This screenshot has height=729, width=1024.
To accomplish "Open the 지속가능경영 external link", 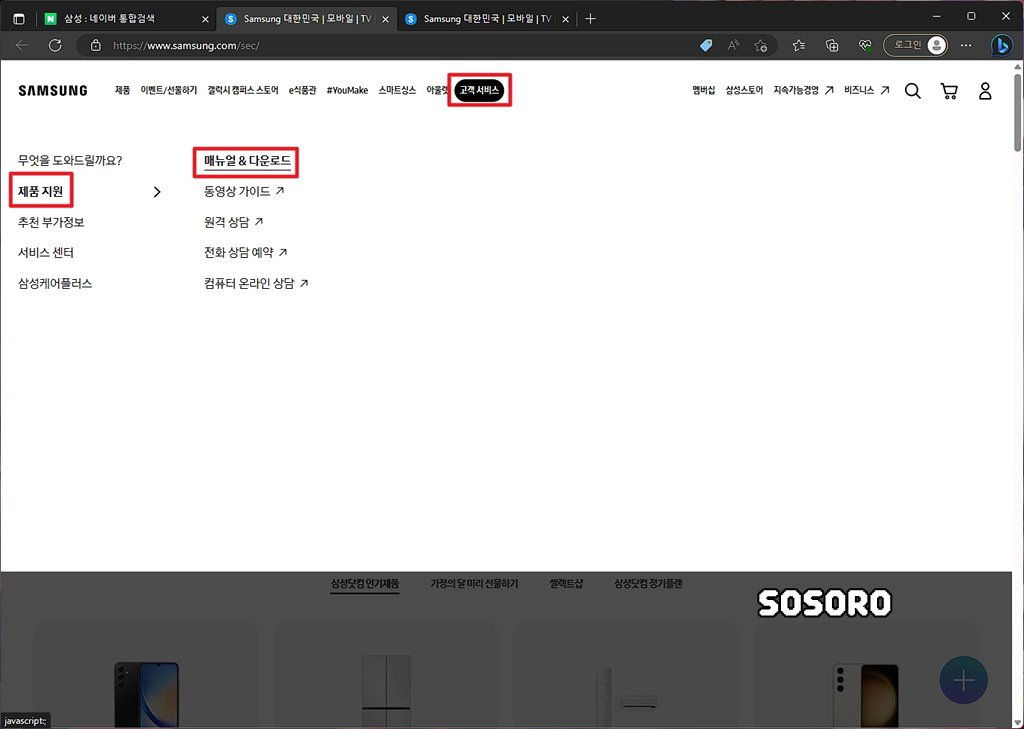I will (803, 91).
